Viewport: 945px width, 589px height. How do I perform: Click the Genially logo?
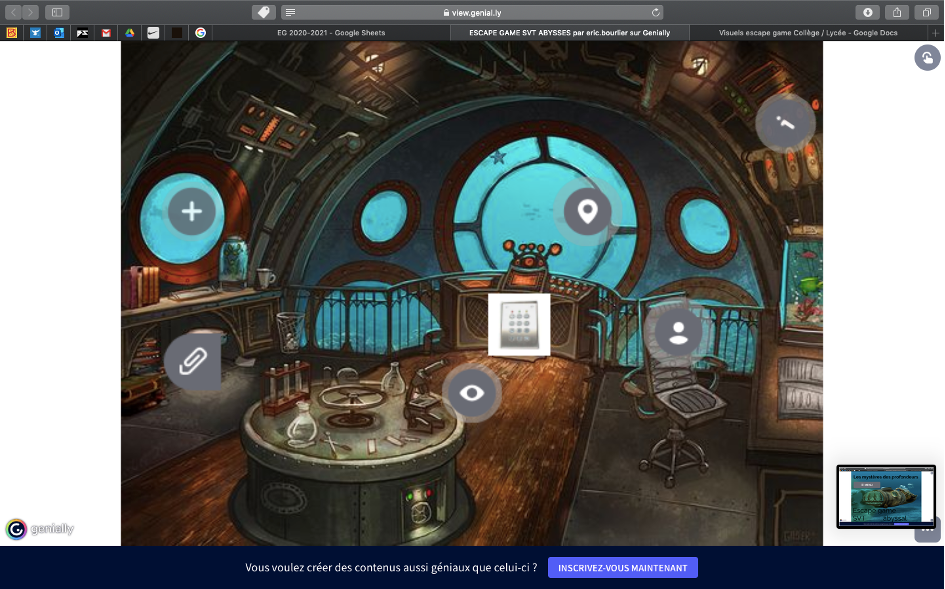coord(40,529)
